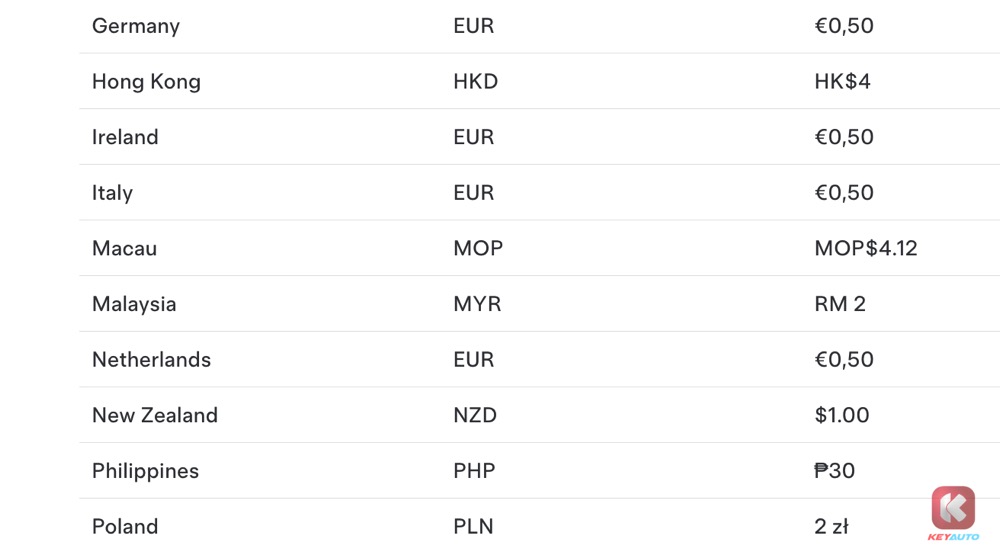This screenshot has height=552, width=1000.
Task: Click the HK$4 amount
Action: click(x=842, y=82)
